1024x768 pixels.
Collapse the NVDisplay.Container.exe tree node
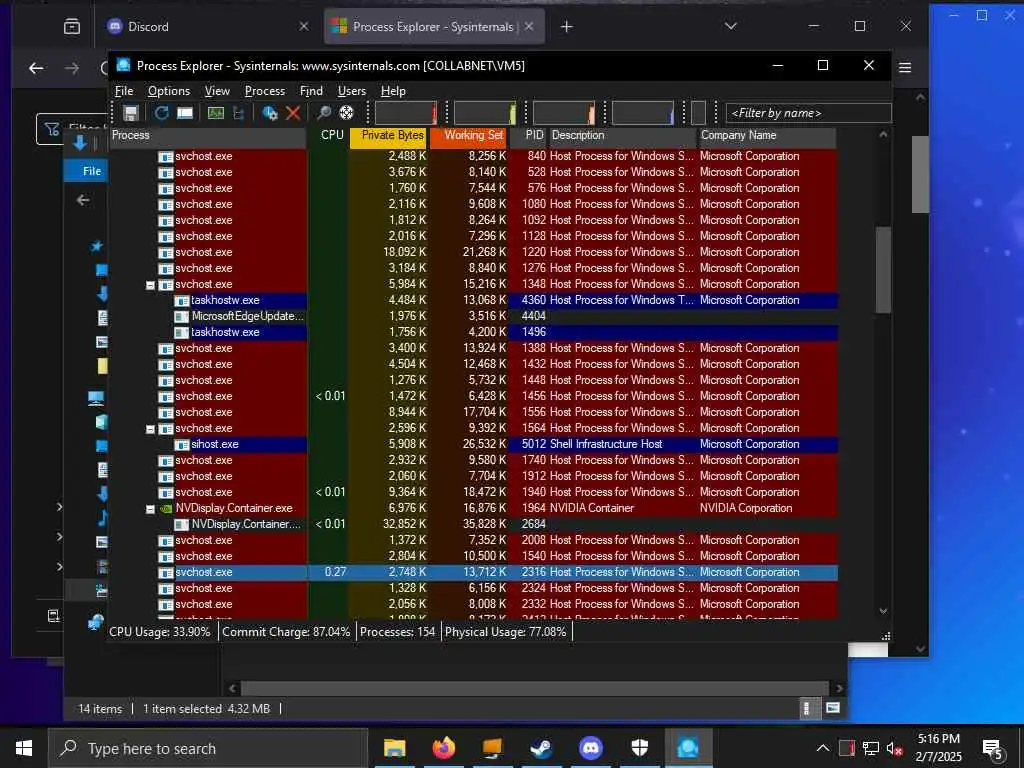click(150, 509)
